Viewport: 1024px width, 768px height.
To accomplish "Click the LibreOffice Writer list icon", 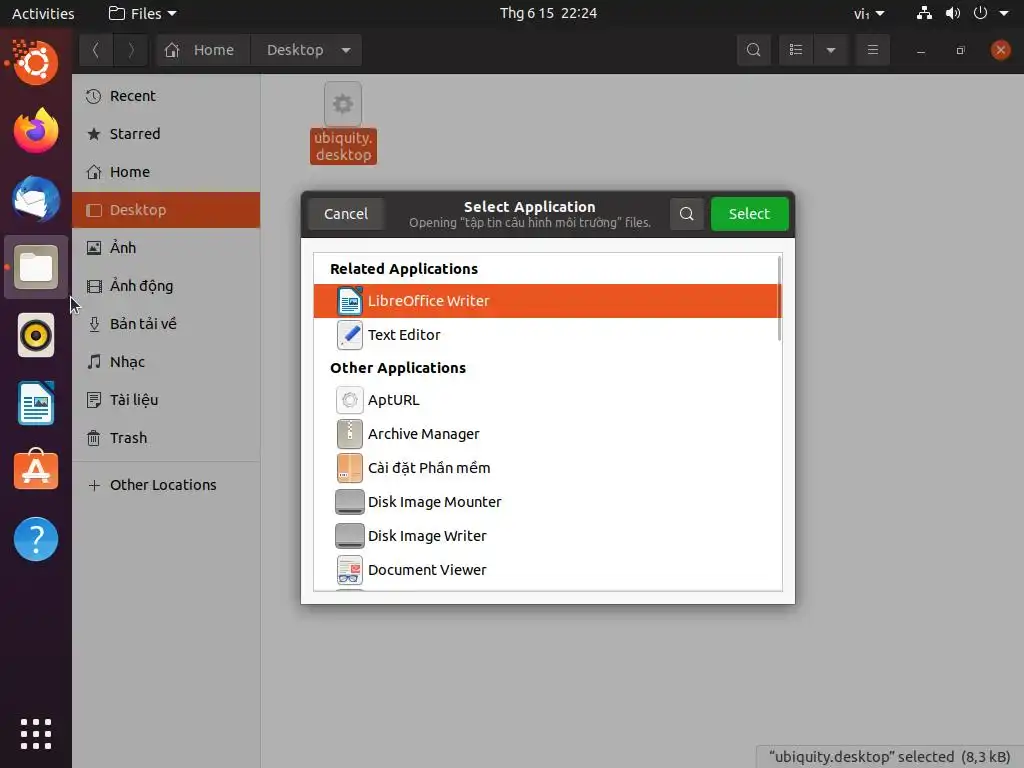I will (349, 301).
